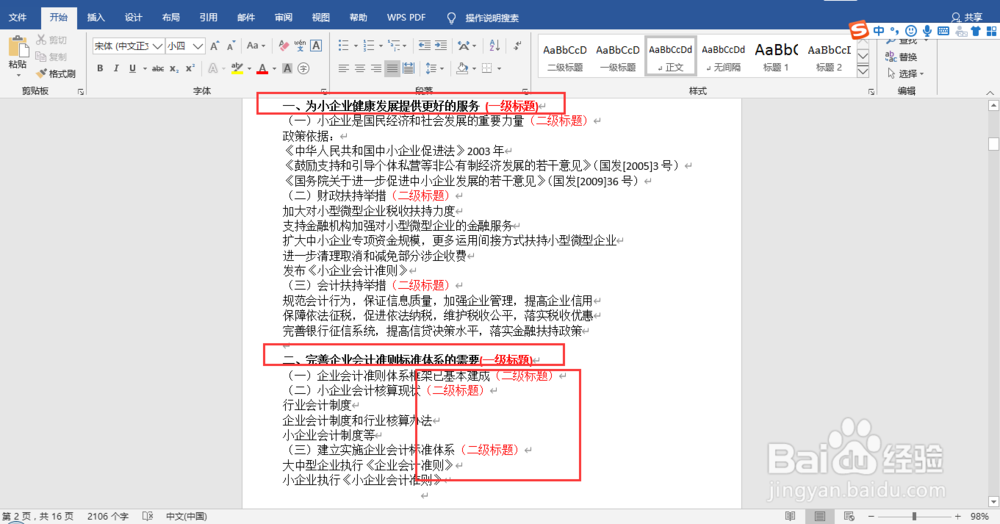The image size is (1000, 524).
Task: Switch to the Review (审阅) tab
Action: coord(284,17)
